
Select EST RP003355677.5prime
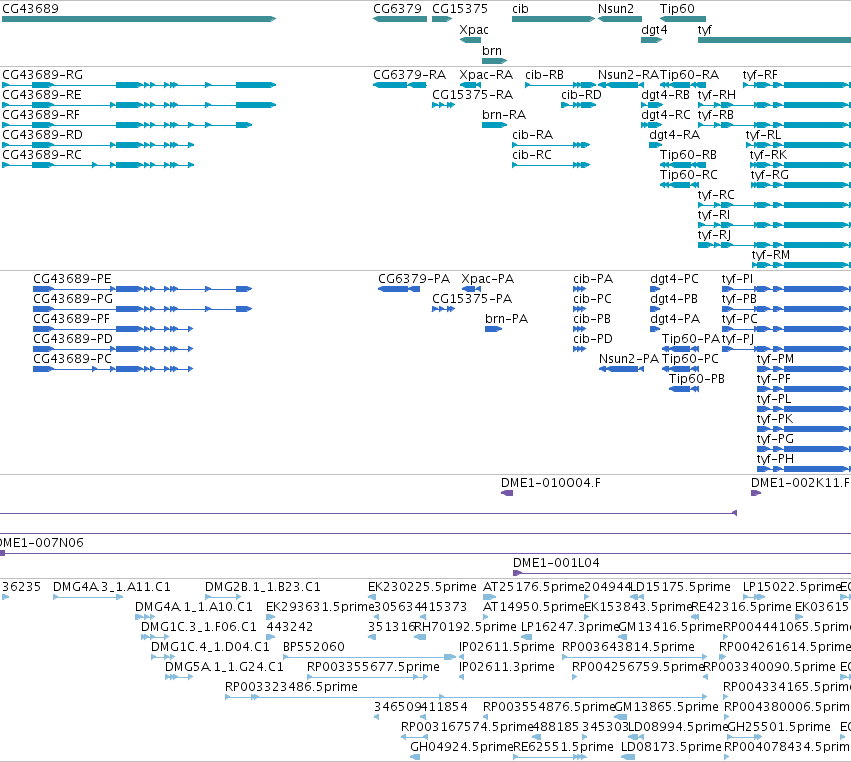[x=367, y=677]
